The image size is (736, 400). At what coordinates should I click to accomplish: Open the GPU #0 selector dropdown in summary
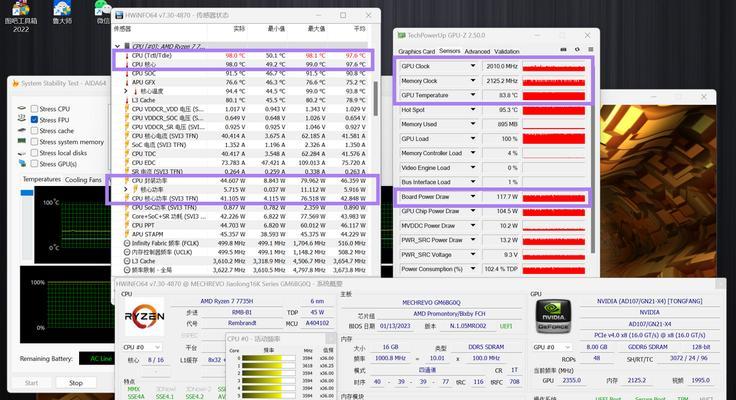click(552, 347)
